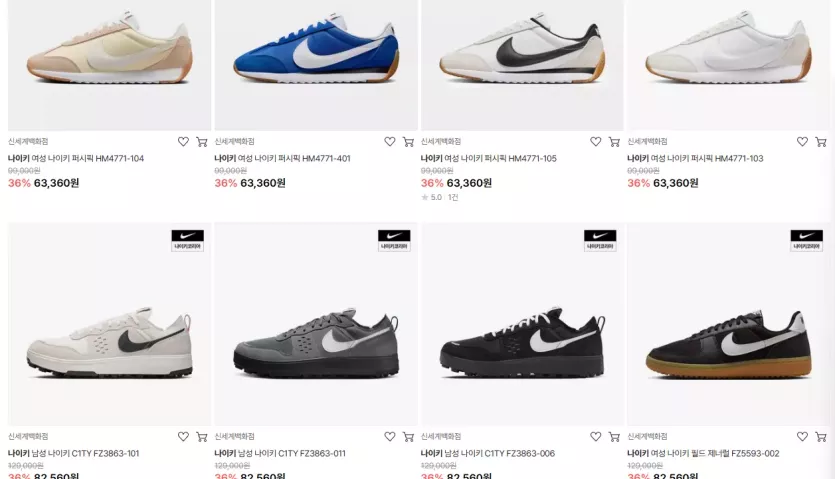Open the gum-sole FZ5593-002 shoe image
Image resolution: width=835 pixels, height=479 pixels.
point(728,324)
